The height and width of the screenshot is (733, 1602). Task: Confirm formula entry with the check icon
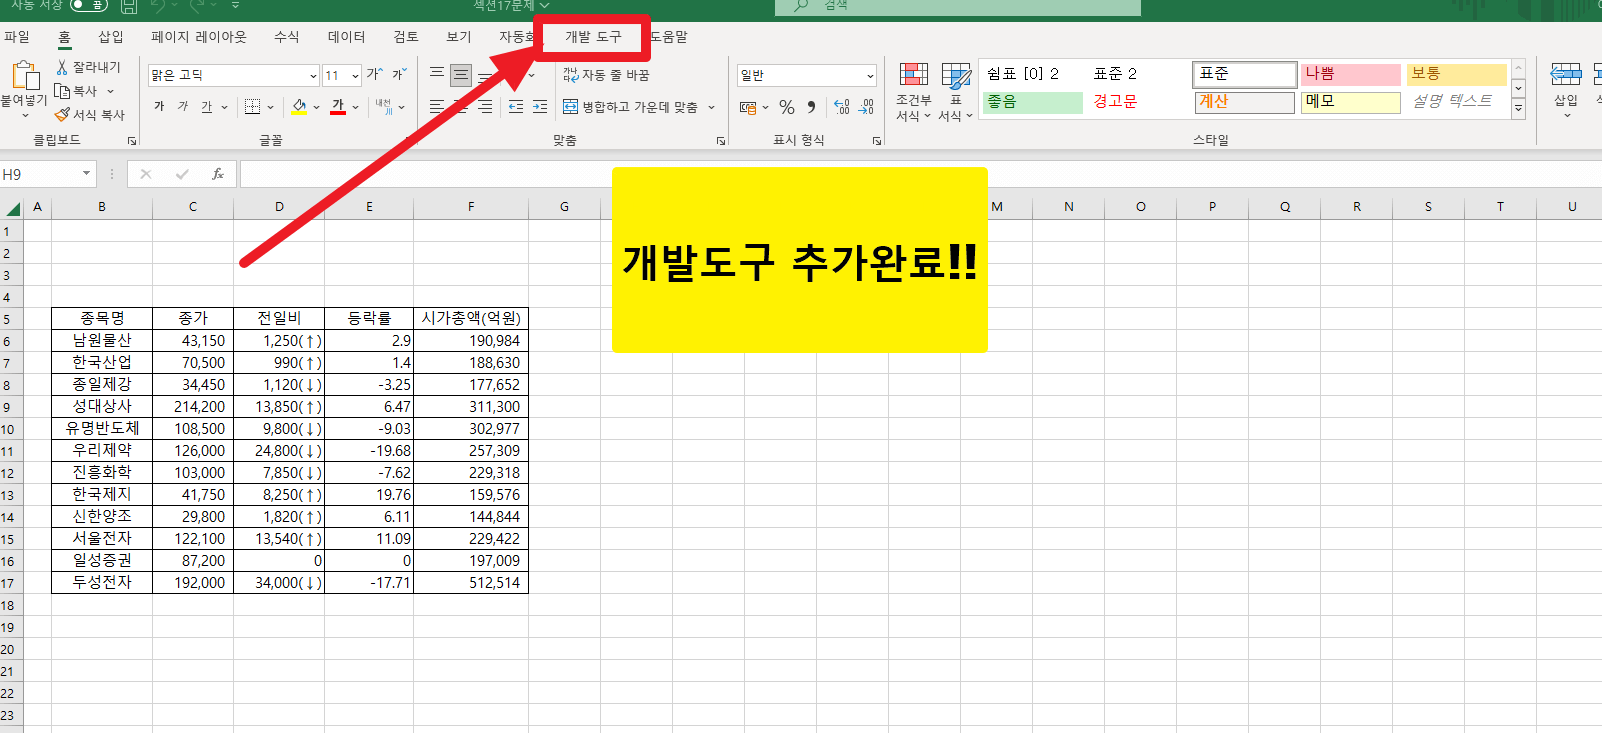coord(182,174)
